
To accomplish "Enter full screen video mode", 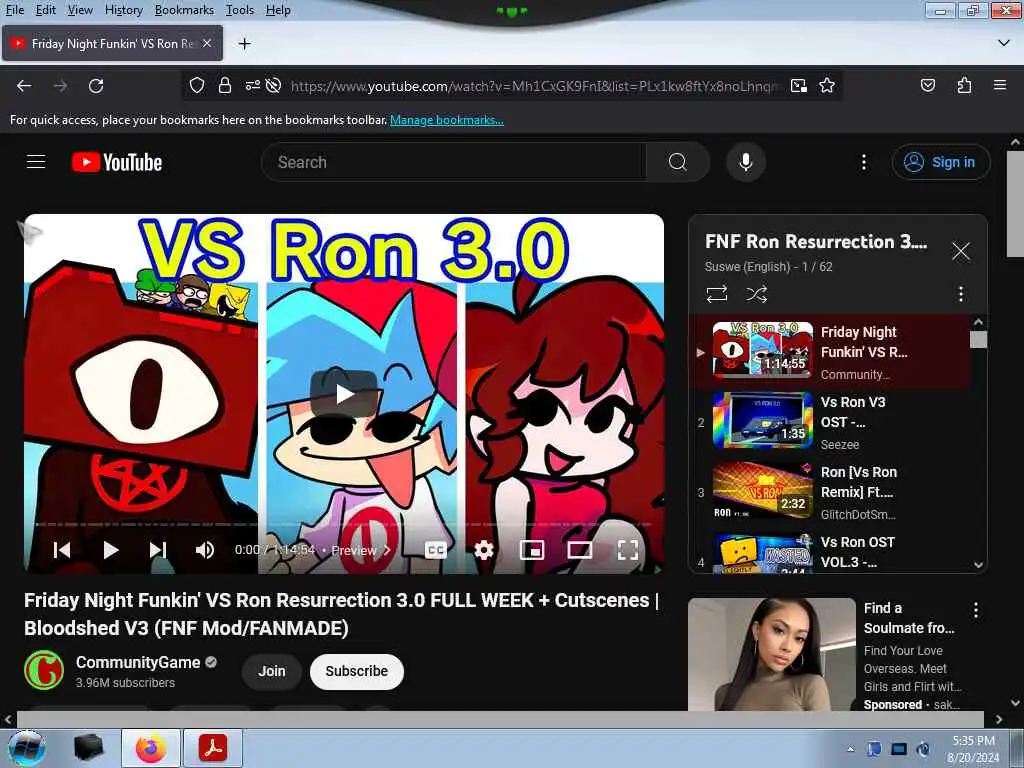I will [x=628, y=550].
